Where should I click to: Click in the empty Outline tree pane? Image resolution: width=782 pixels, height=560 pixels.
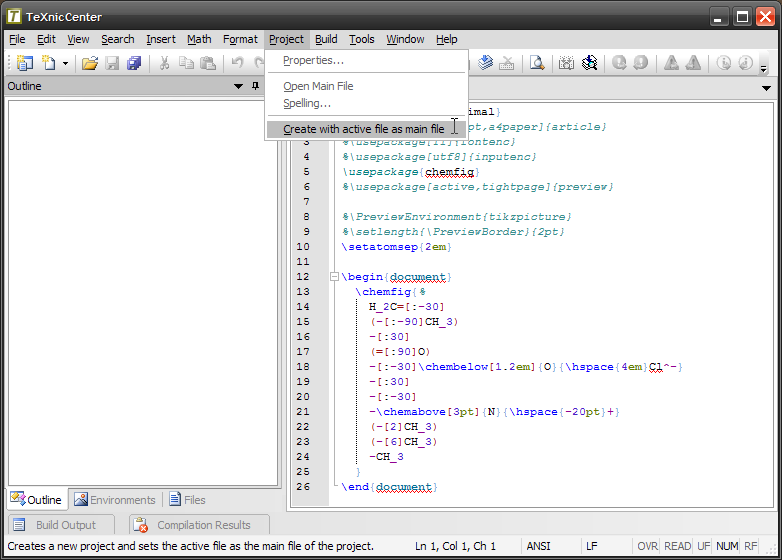[x=143, y=293]
